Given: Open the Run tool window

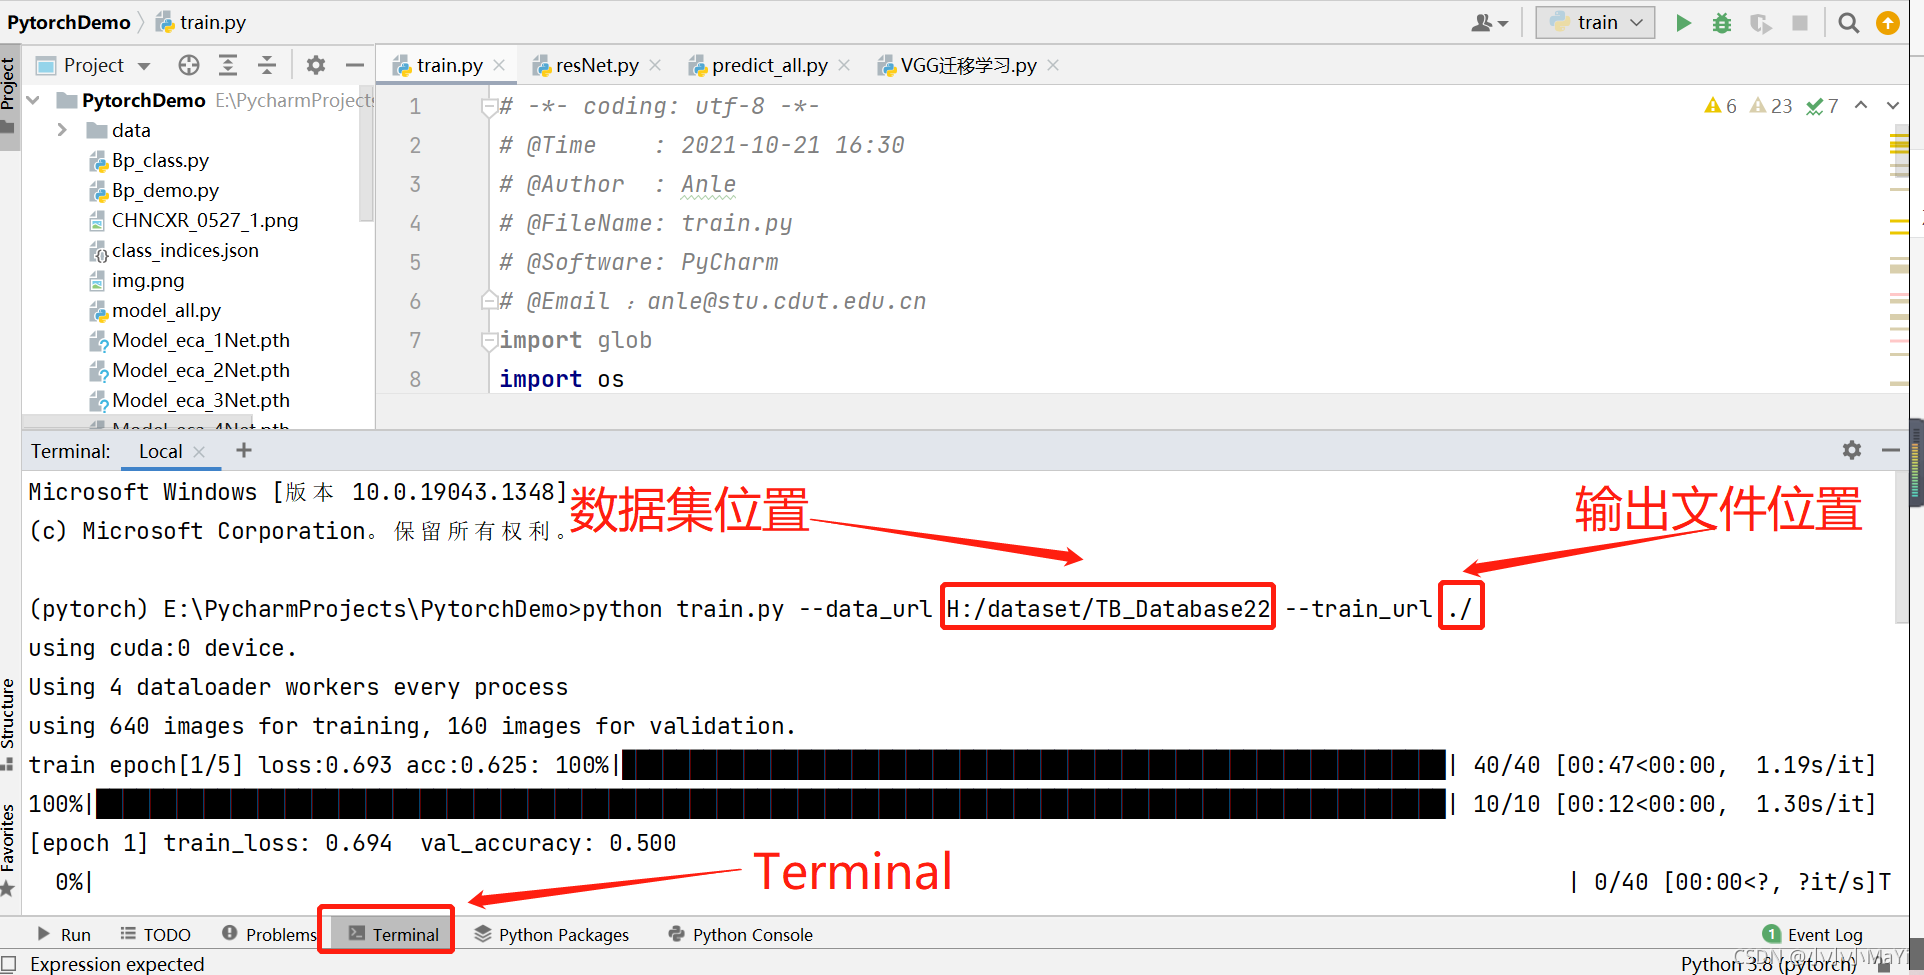Looking at the screenshot, I should tap(64, 934).
